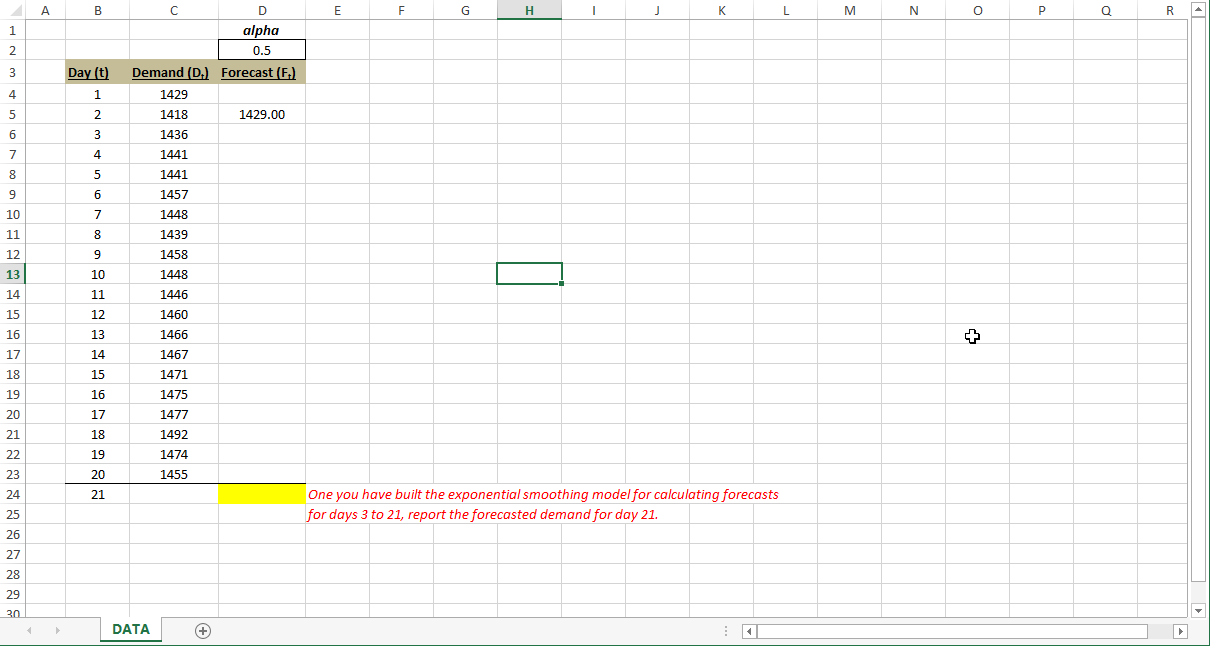Click the vertical scrollbar up arrow
The image size is (1210, 646).
tap(1199, 10)
